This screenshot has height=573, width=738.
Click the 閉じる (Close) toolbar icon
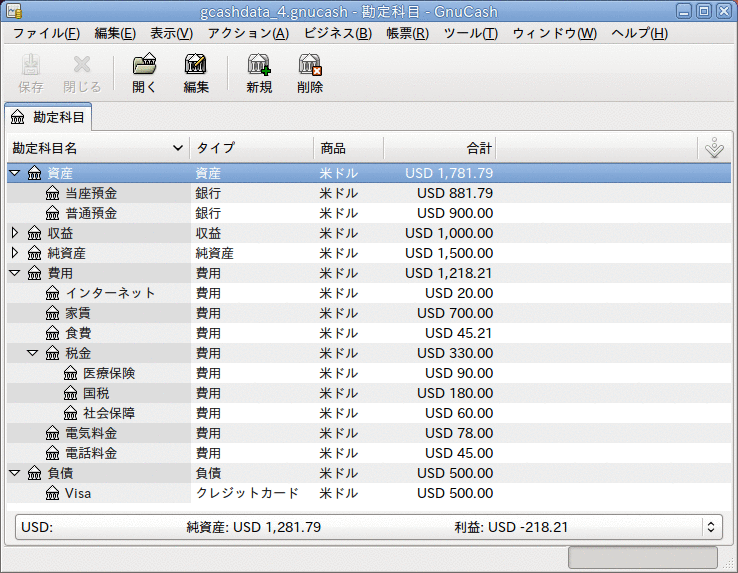[x=82, y=65]
